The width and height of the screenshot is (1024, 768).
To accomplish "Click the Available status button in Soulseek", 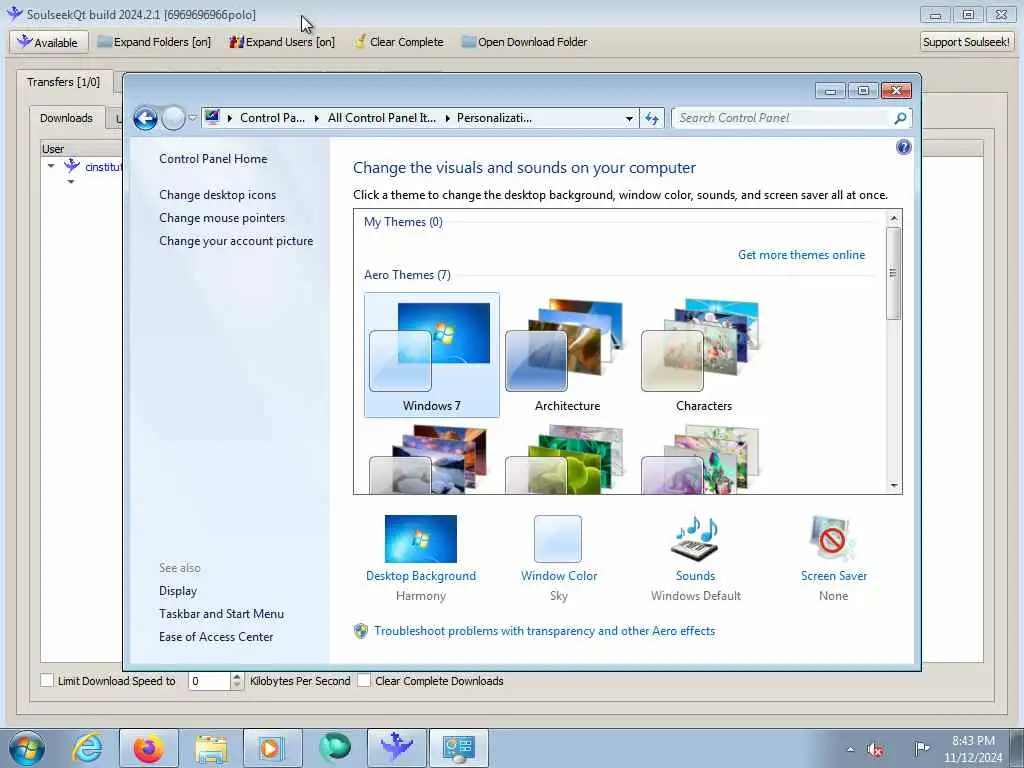I will pos(48,42).
